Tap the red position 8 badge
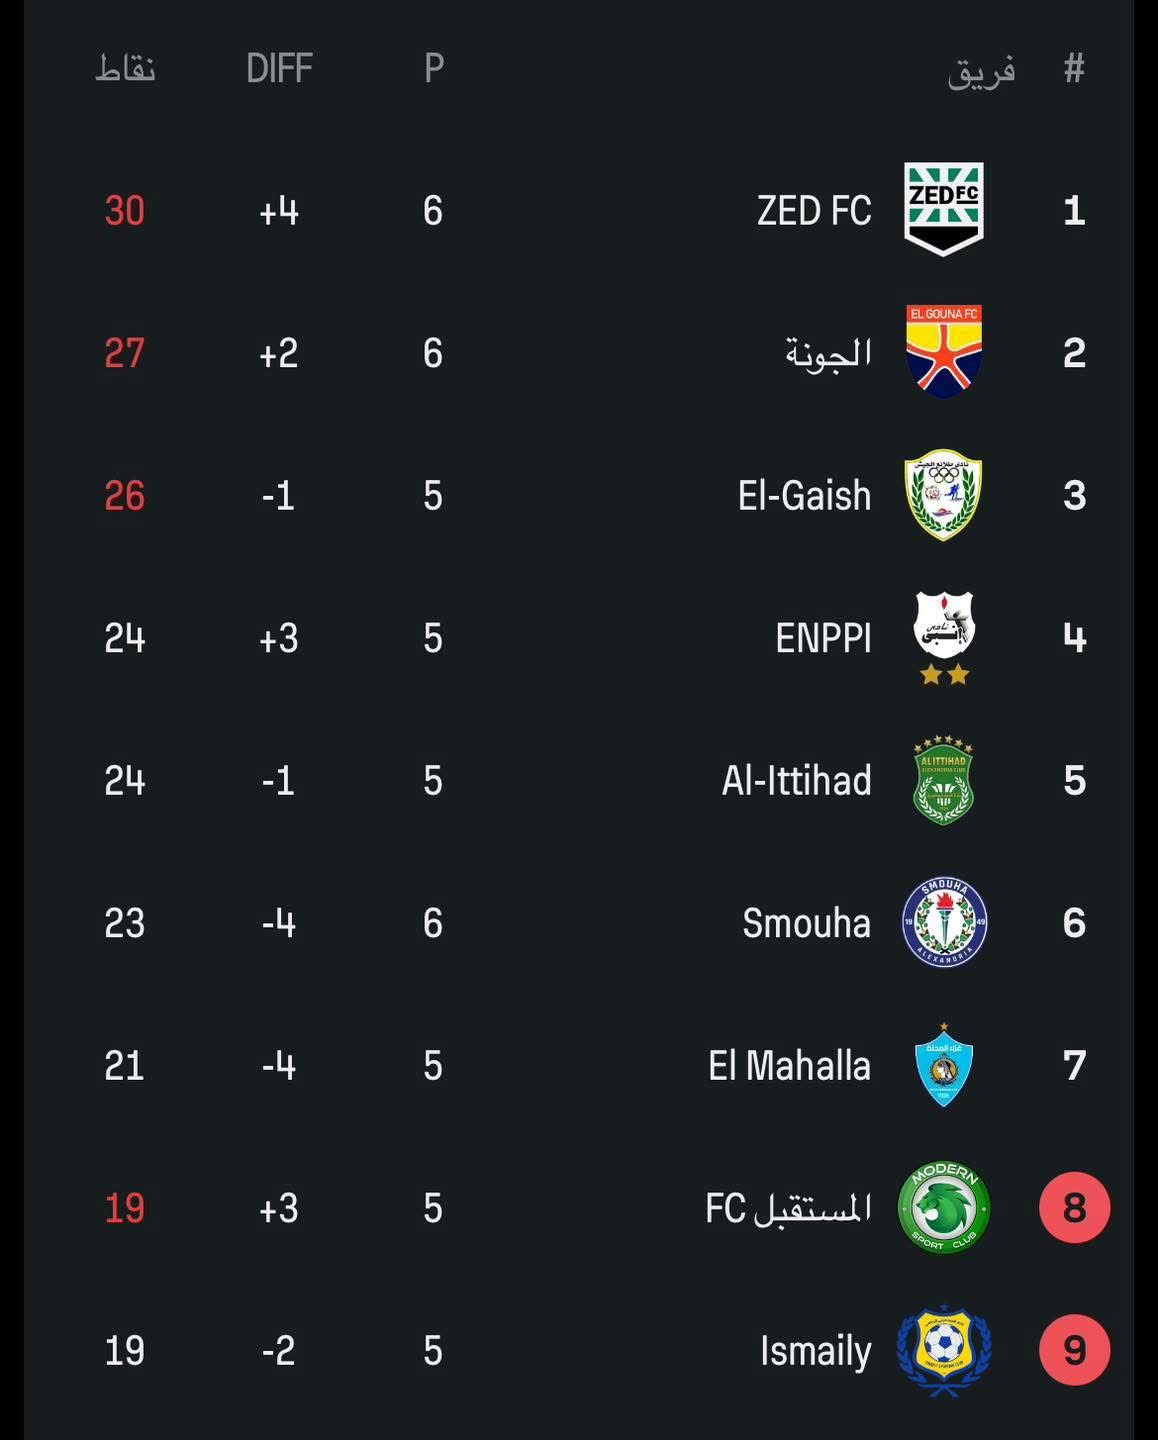 [1075, 1208]
